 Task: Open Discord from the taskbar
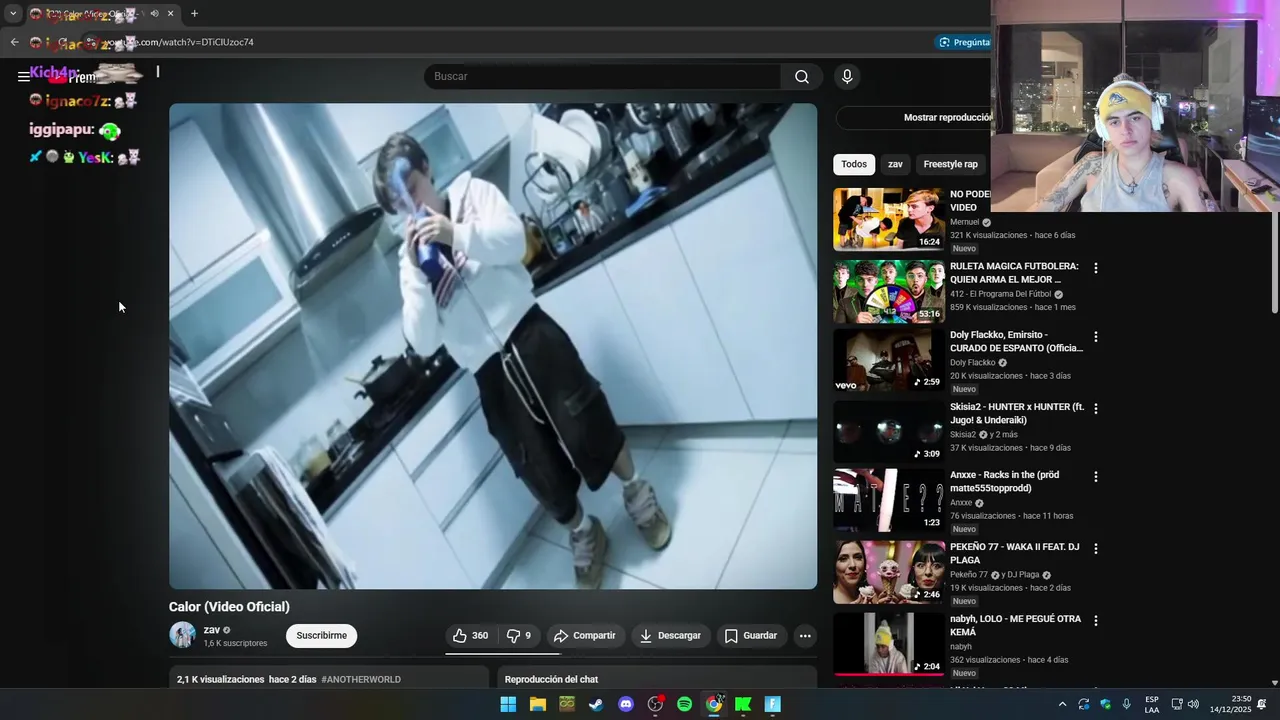(x=626, y=704)
